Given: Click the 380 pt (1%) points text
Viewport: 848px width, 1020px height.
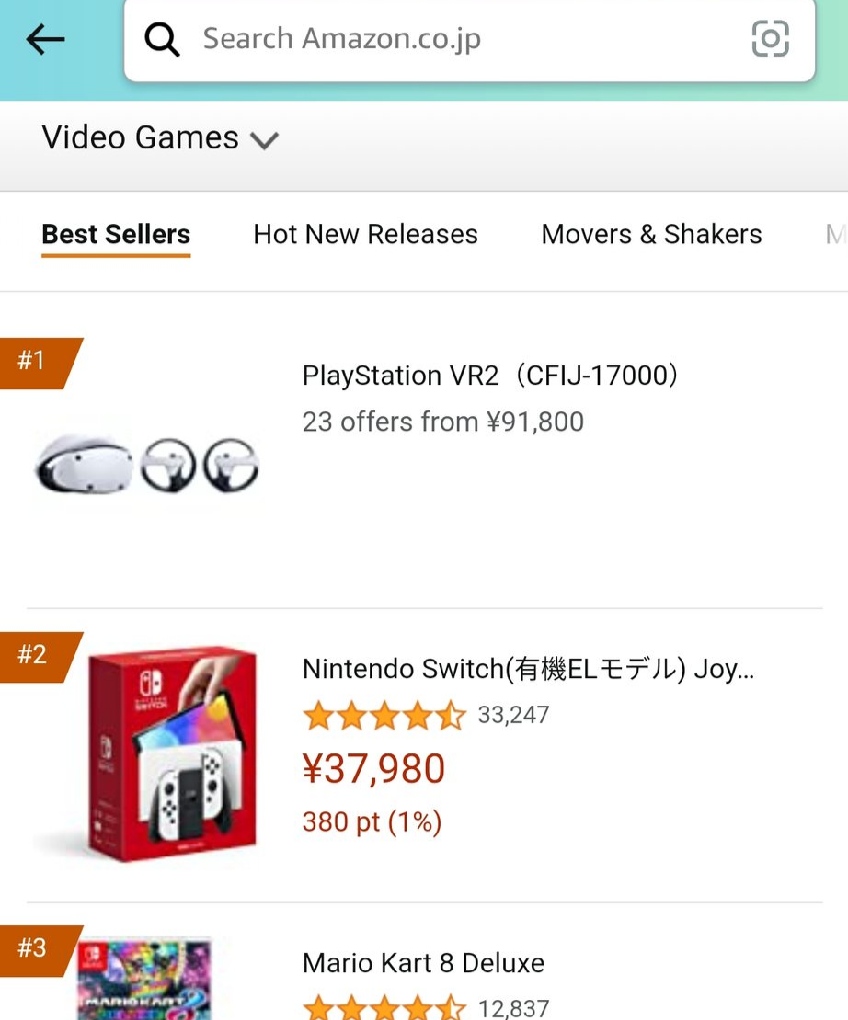Looking at the screenshot, I should click(371, 822).
